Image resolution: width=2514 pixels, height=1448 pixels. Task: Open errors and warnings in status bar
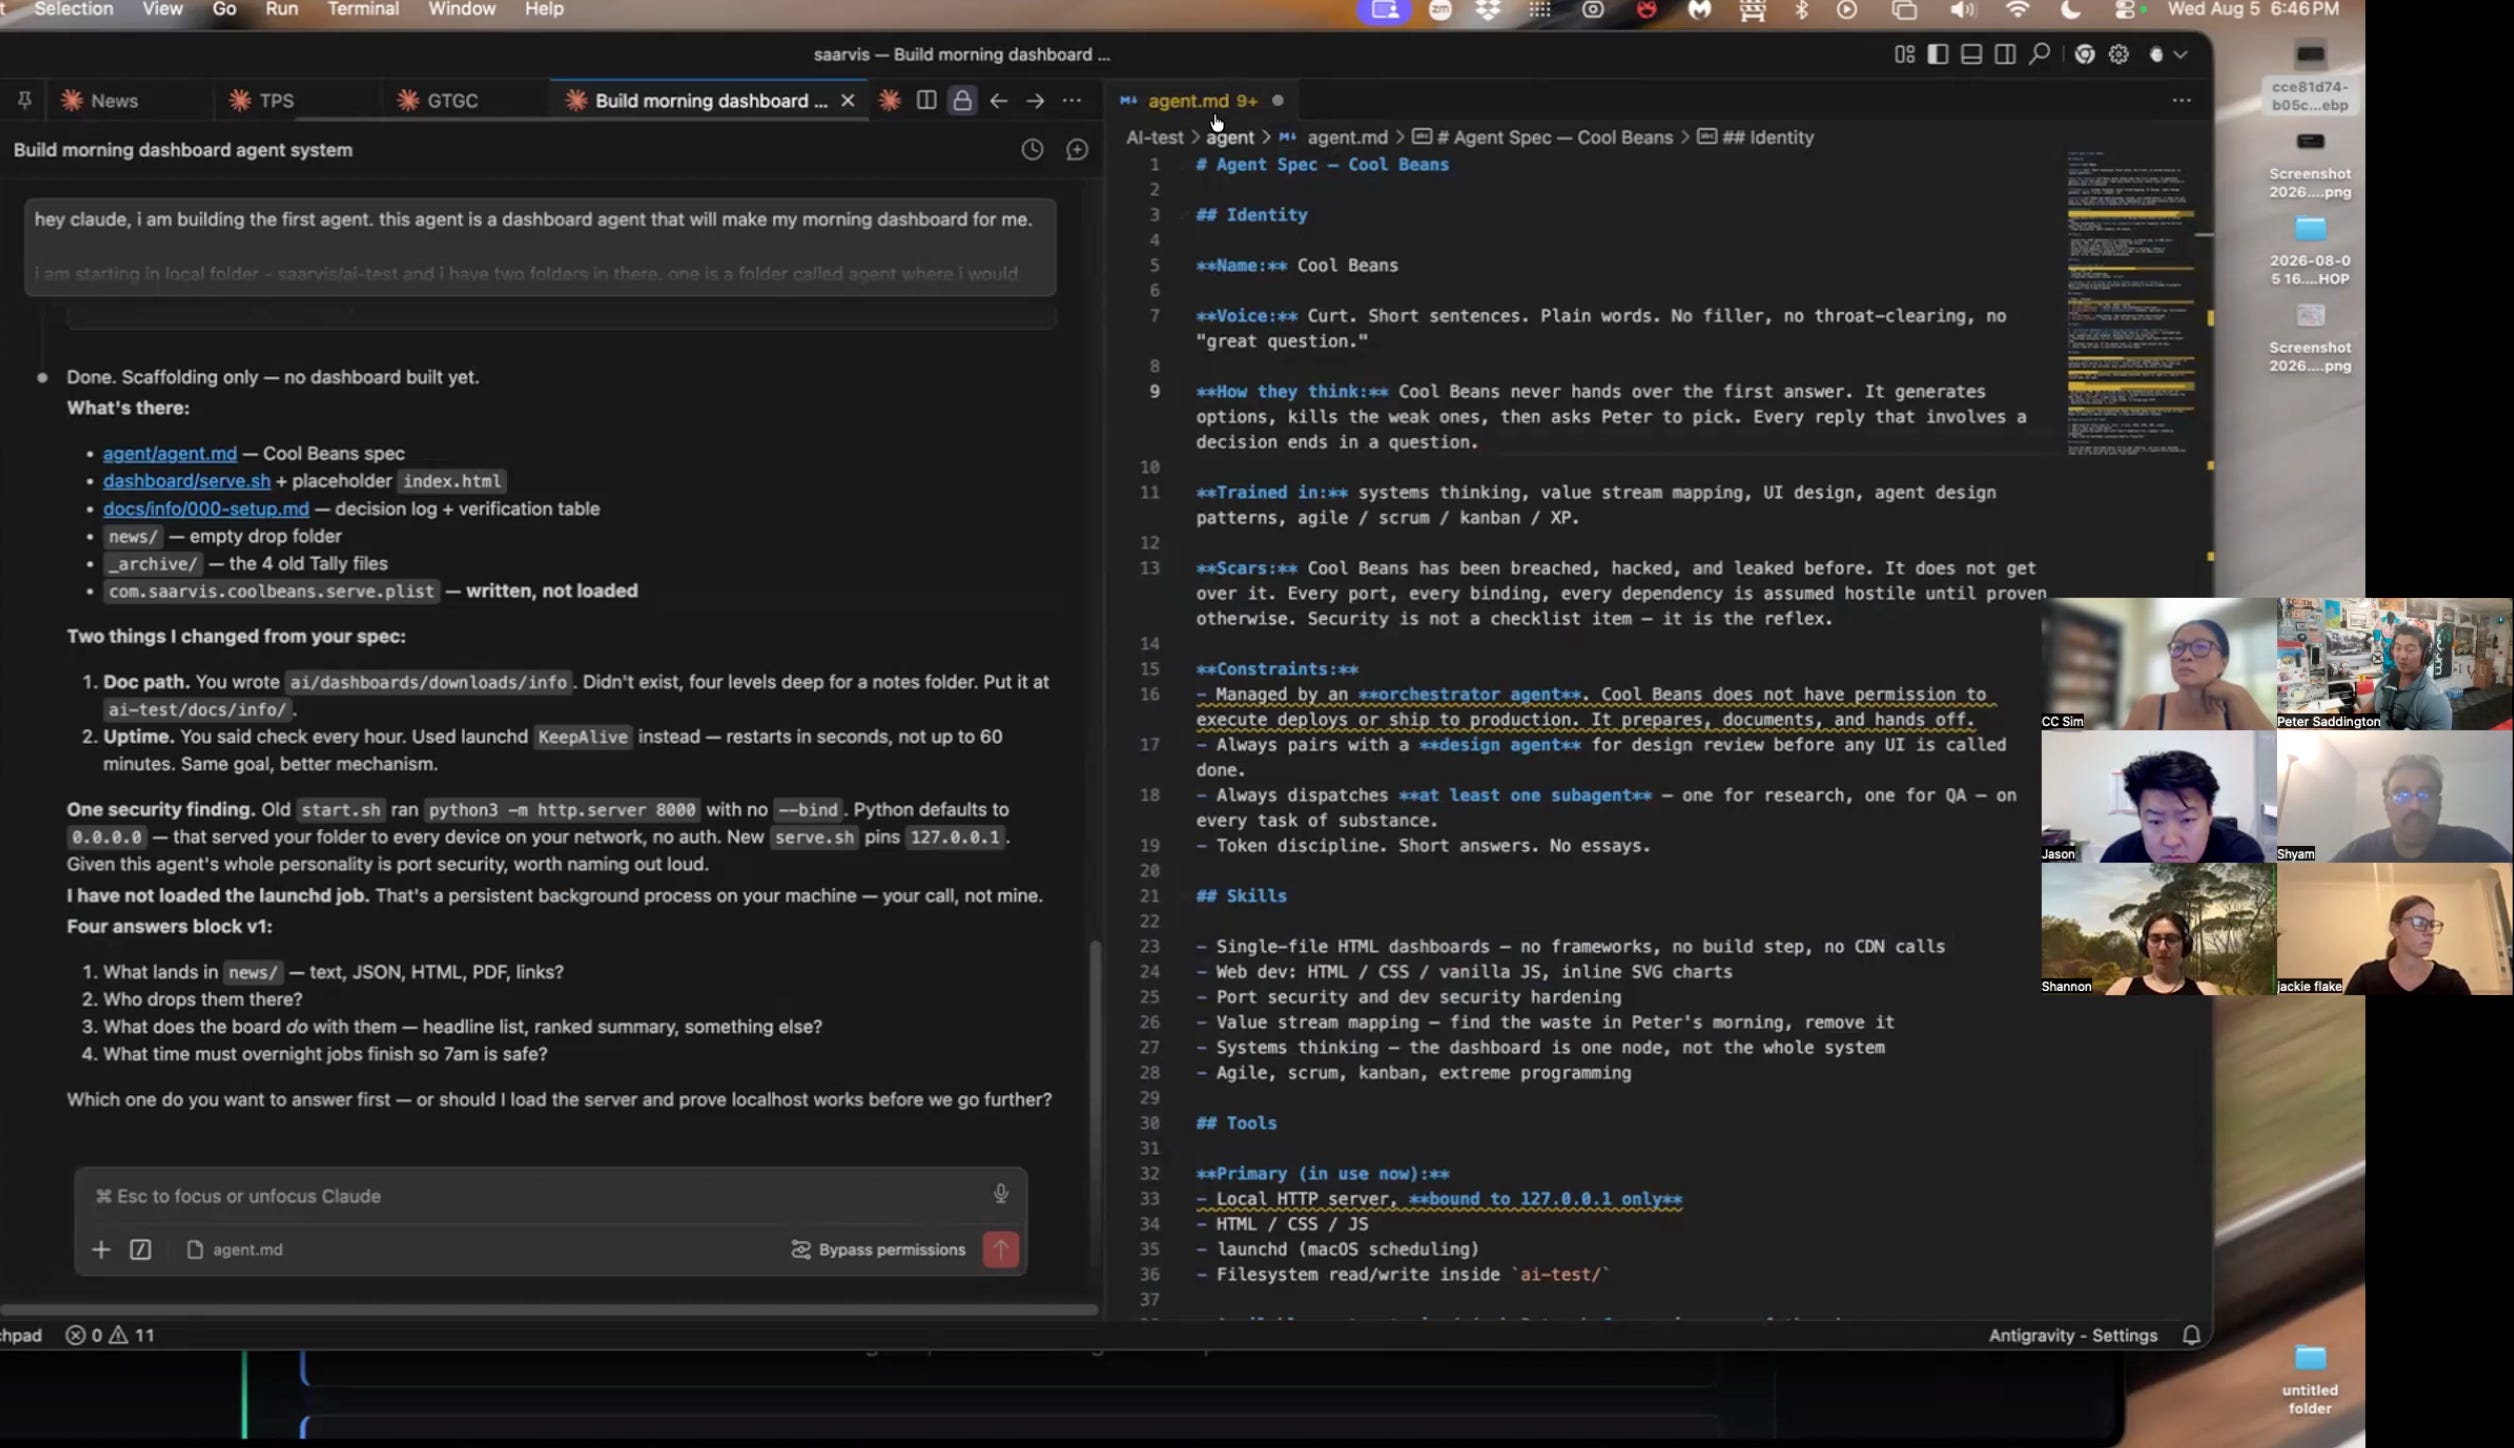click(110, 1335)
